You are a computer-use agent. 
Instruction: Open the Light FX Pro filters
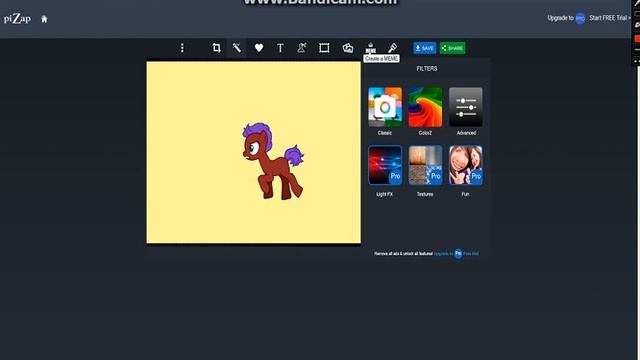point(385,165)
